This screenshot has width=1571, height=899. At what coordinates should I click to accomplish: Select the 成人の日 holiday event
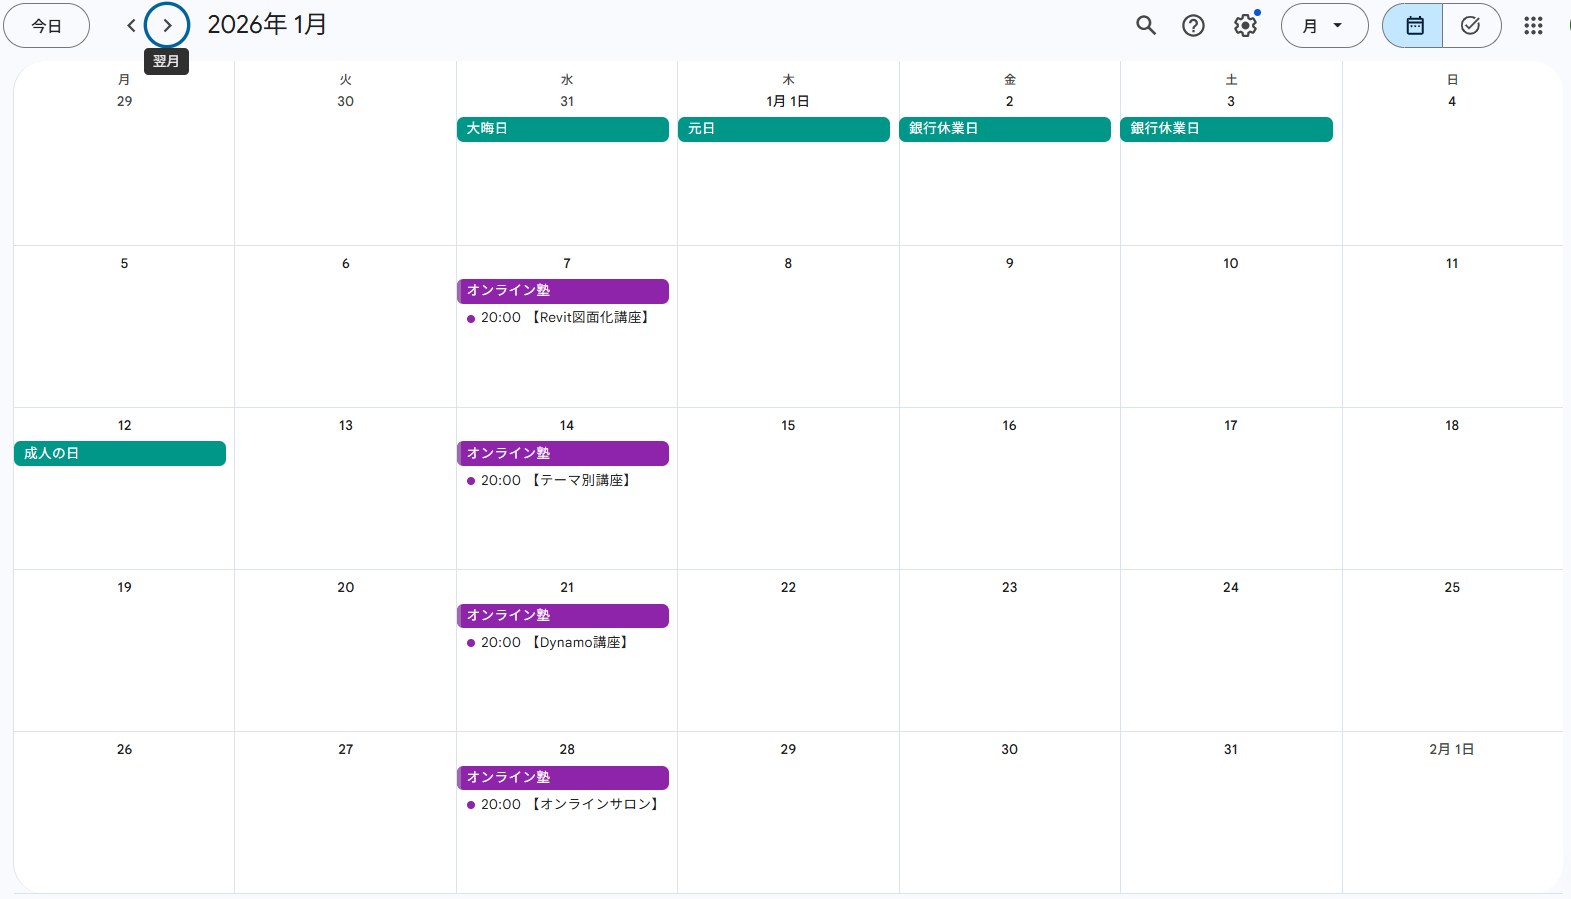coord(120,454)
